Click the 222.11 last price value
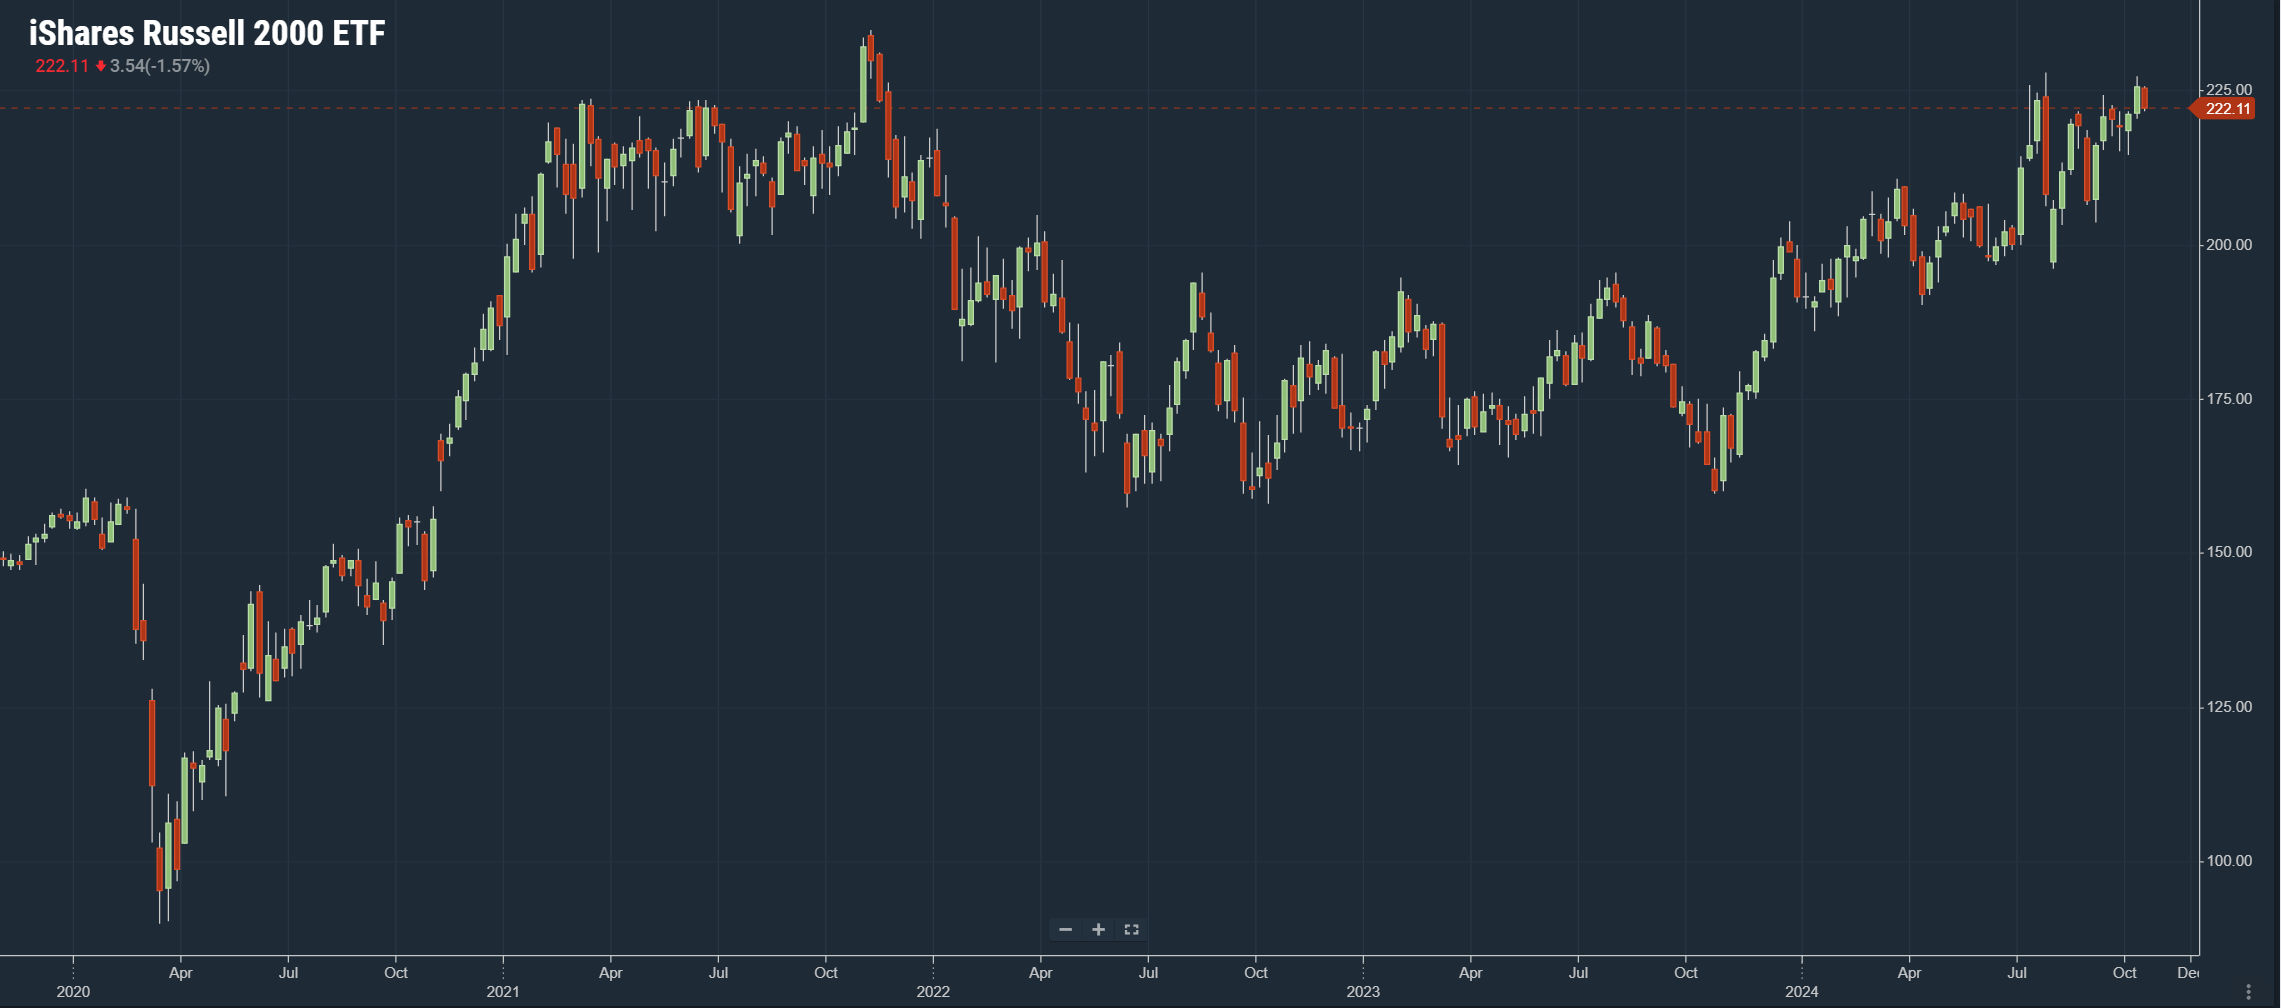2281x1008 pixels. pos(62,66)
